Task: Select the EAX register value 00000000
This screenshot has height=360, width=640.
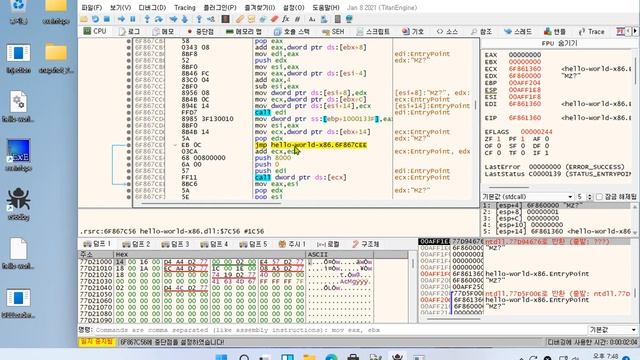Action: click(524, 55)
